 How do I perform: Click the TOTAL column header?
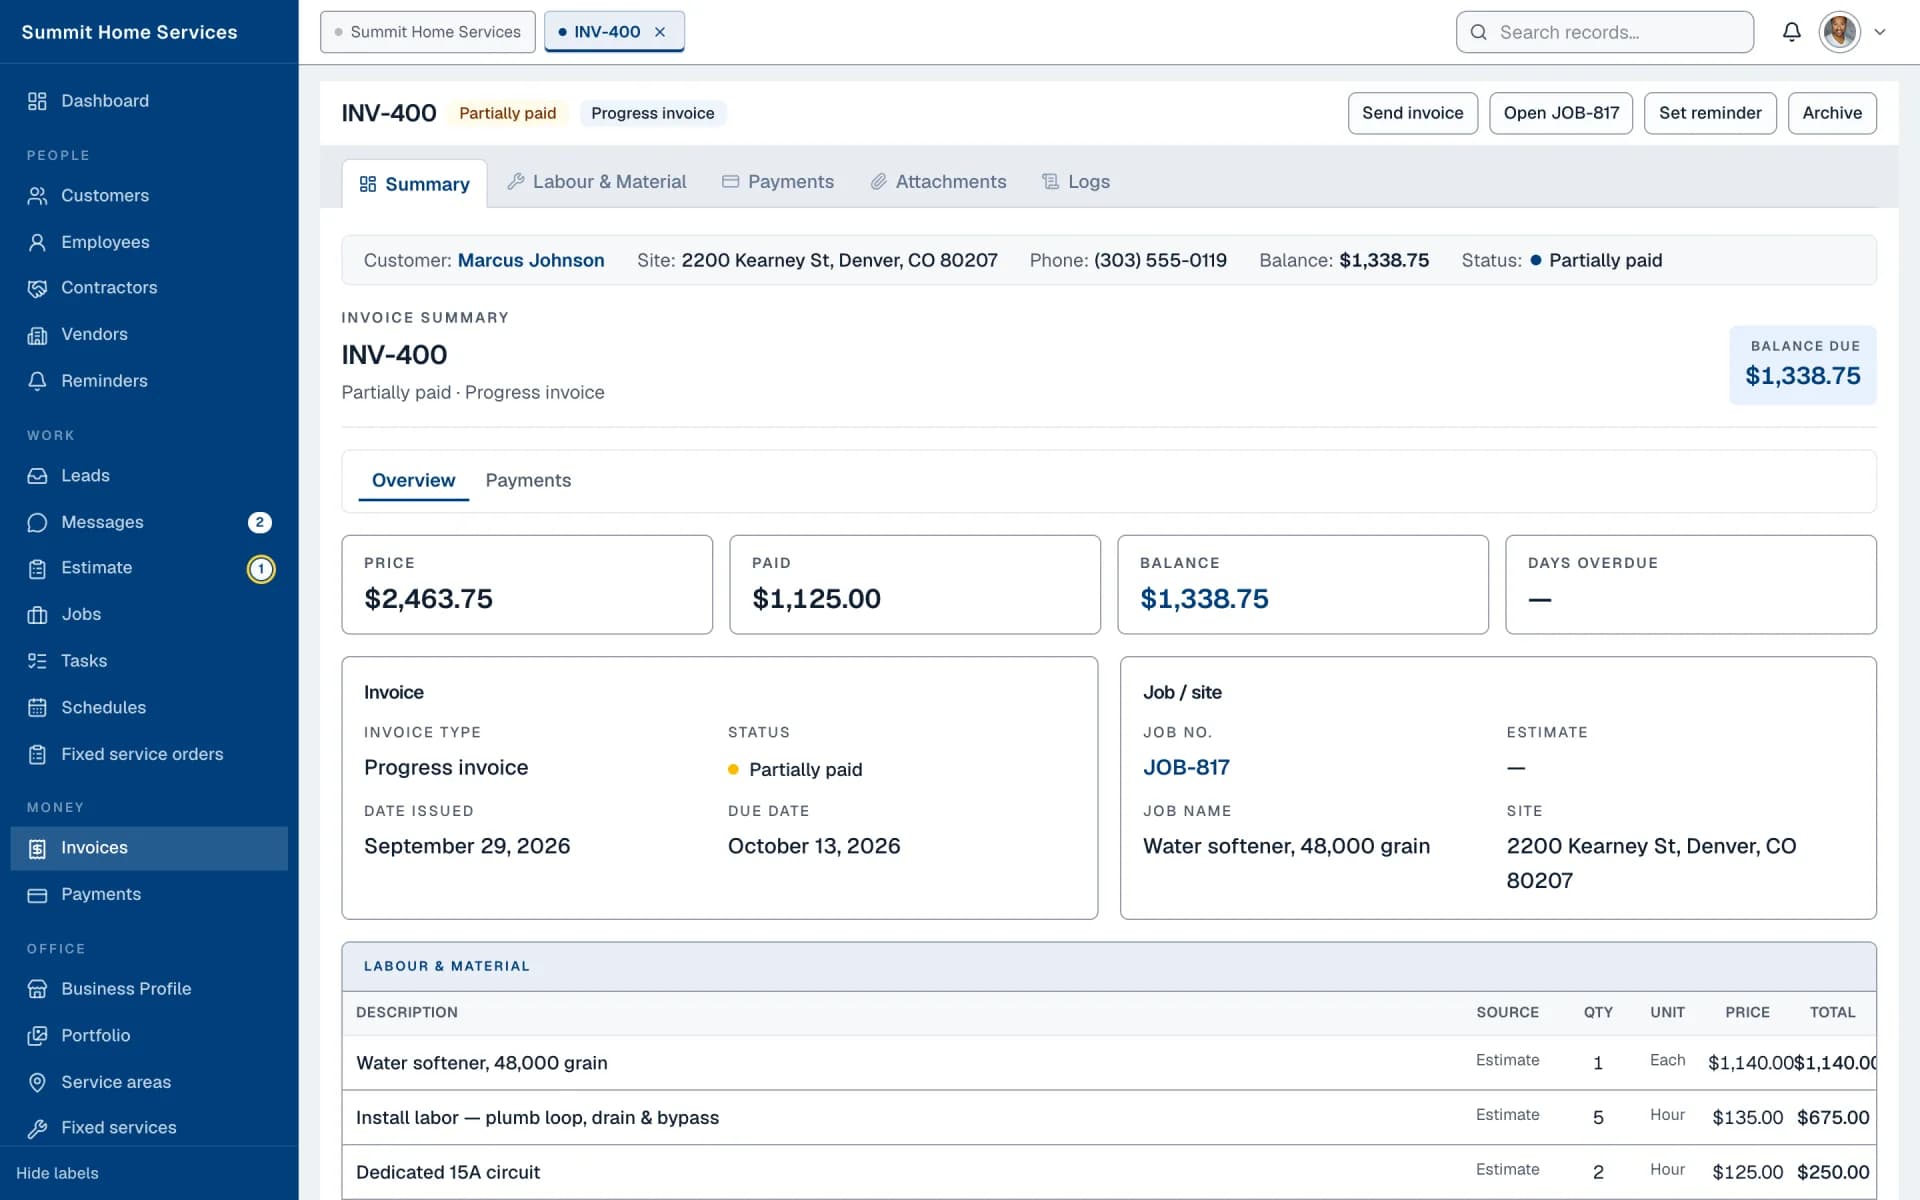pyautogui.click(x=1832, y=1013)
